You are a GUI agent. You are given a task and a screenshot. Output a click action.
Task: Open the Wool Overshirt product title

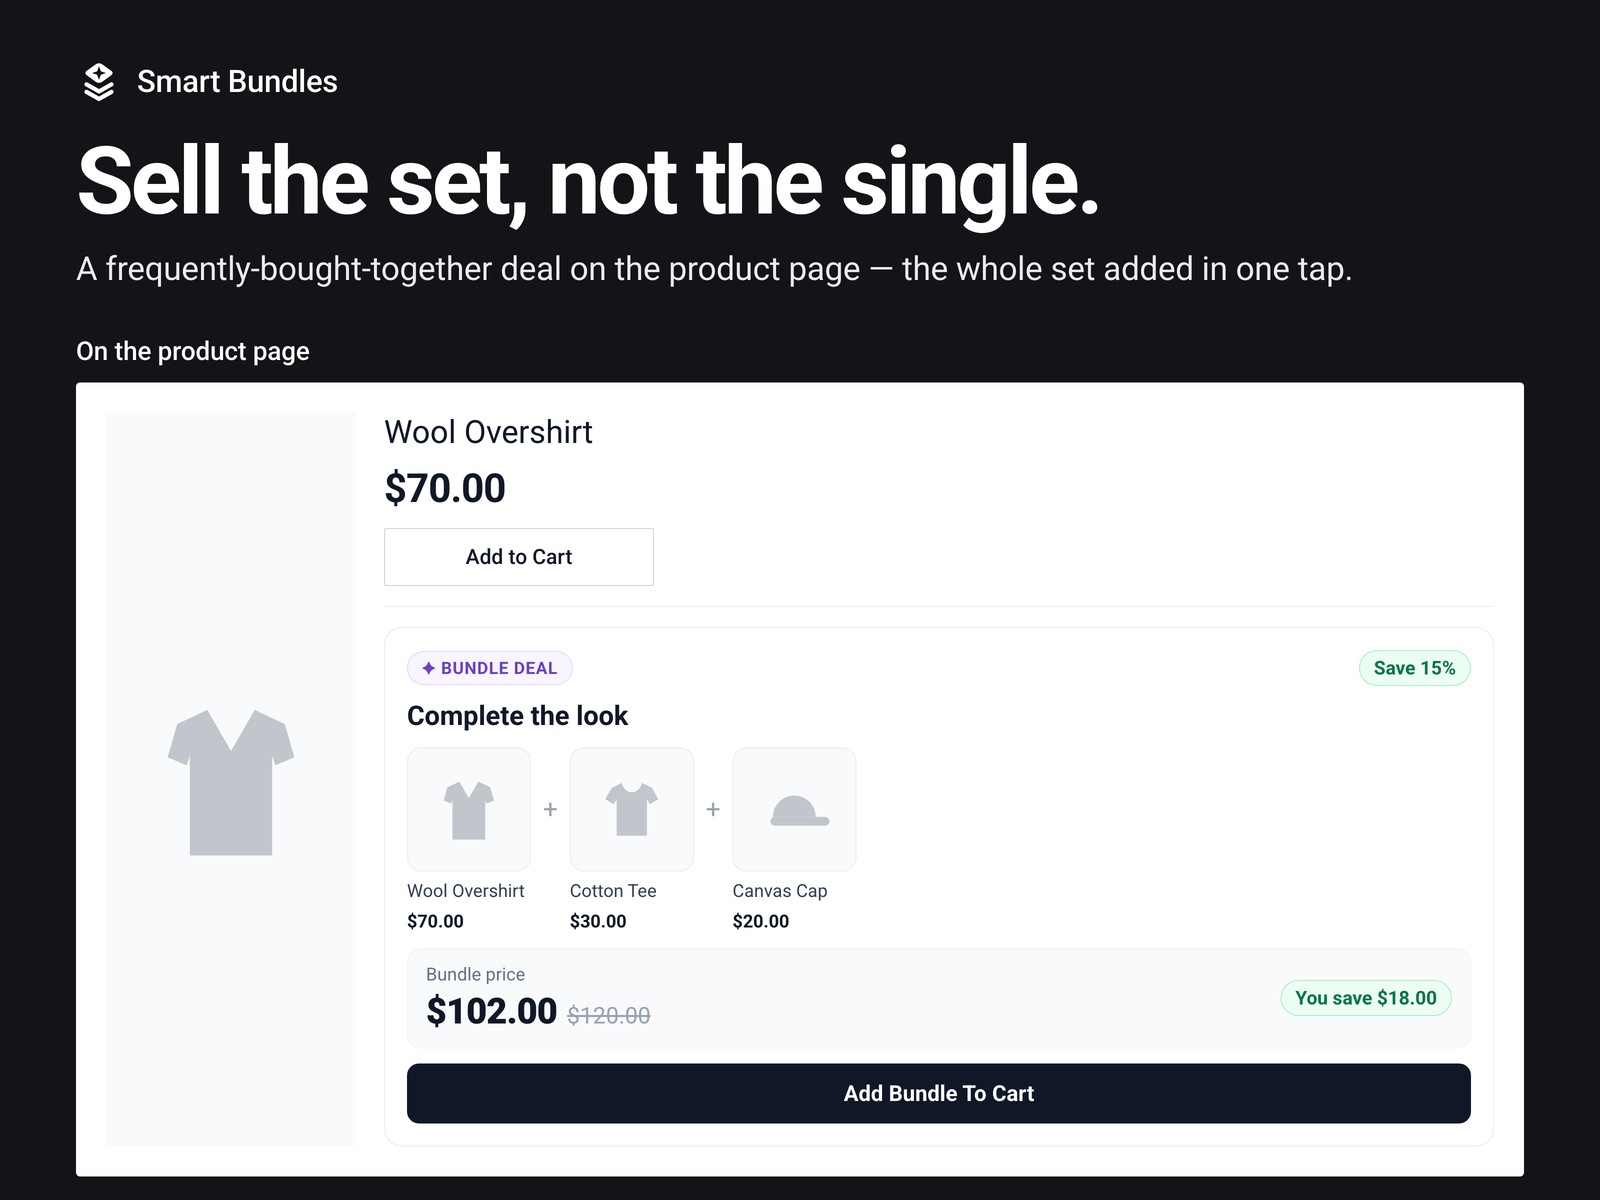tap(489, 432)
